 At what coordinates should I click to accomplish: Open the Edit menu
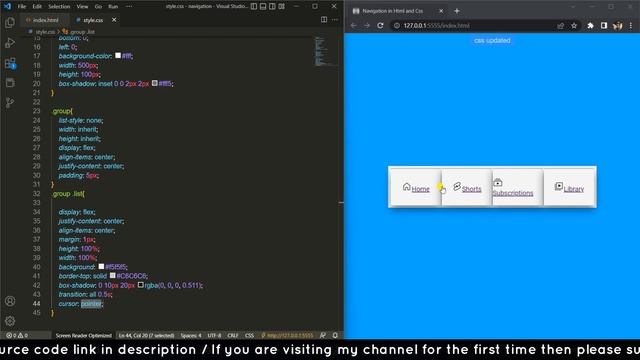point(37,7)
